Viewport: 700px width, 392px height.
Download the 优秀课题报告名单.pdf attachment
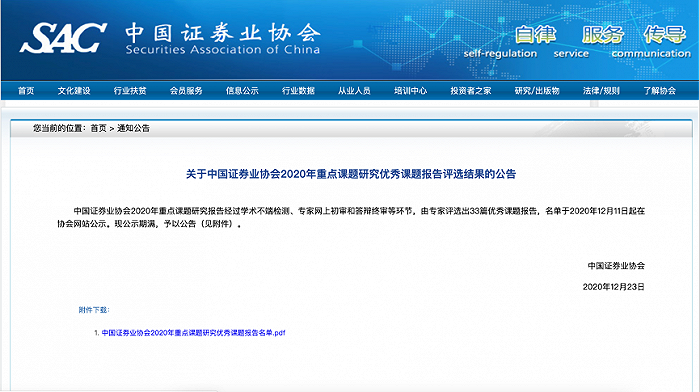pyautogui.click(x=193, y=333)
